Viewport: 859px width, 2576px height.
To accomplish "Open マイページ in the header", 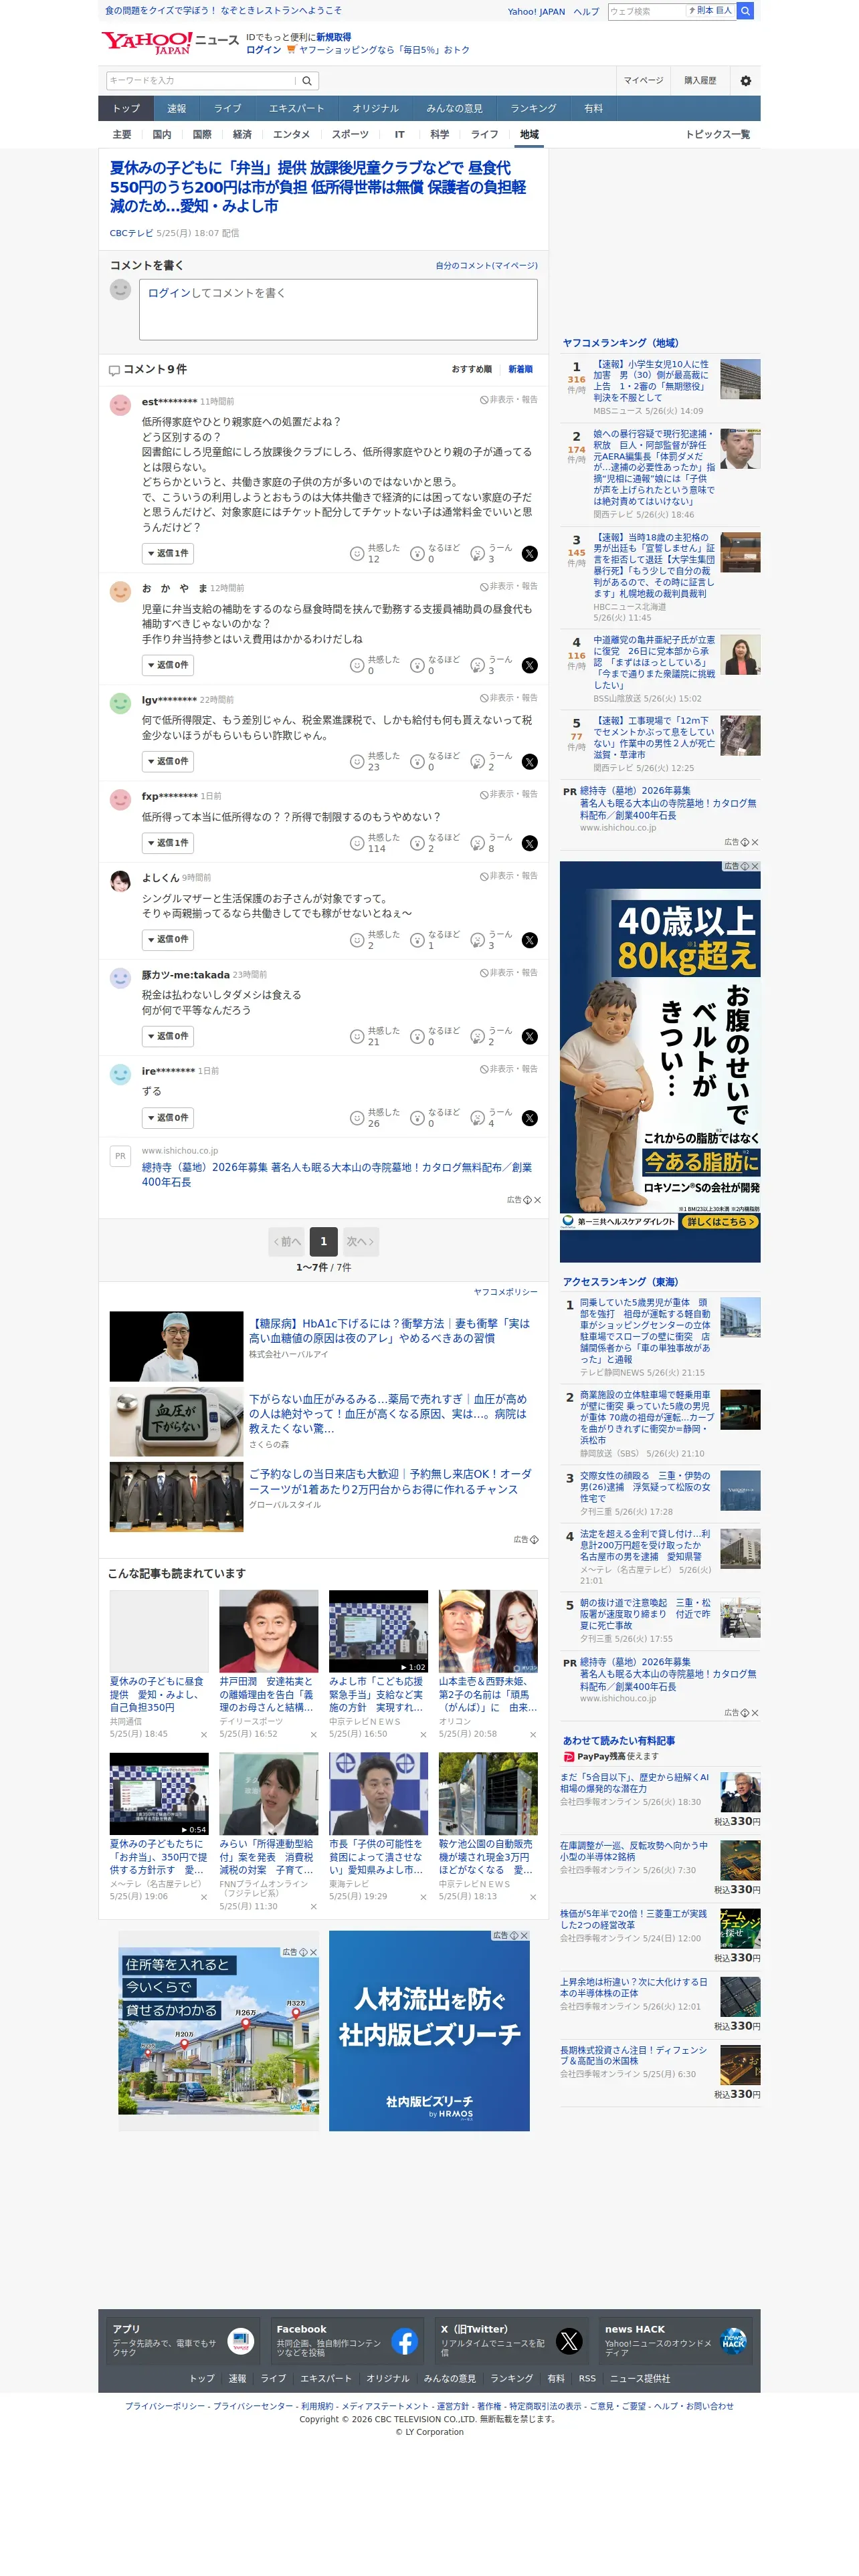I will (643, 81).
